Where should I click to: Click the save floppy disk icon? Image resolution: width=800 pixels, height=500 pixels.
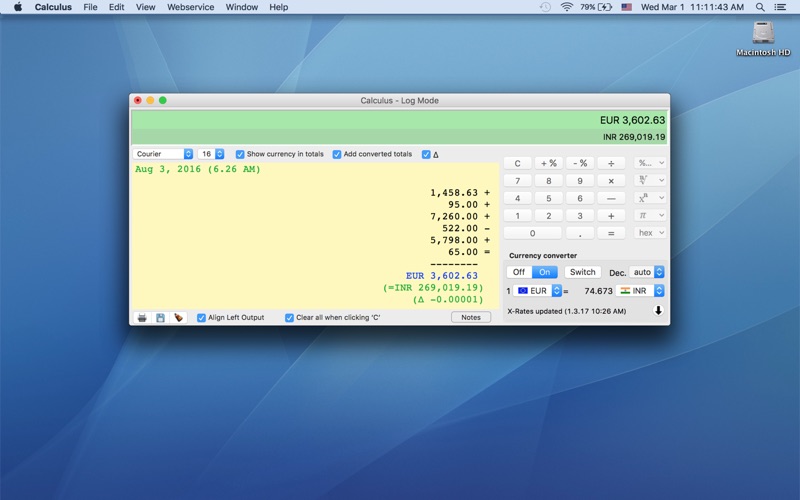160,317
